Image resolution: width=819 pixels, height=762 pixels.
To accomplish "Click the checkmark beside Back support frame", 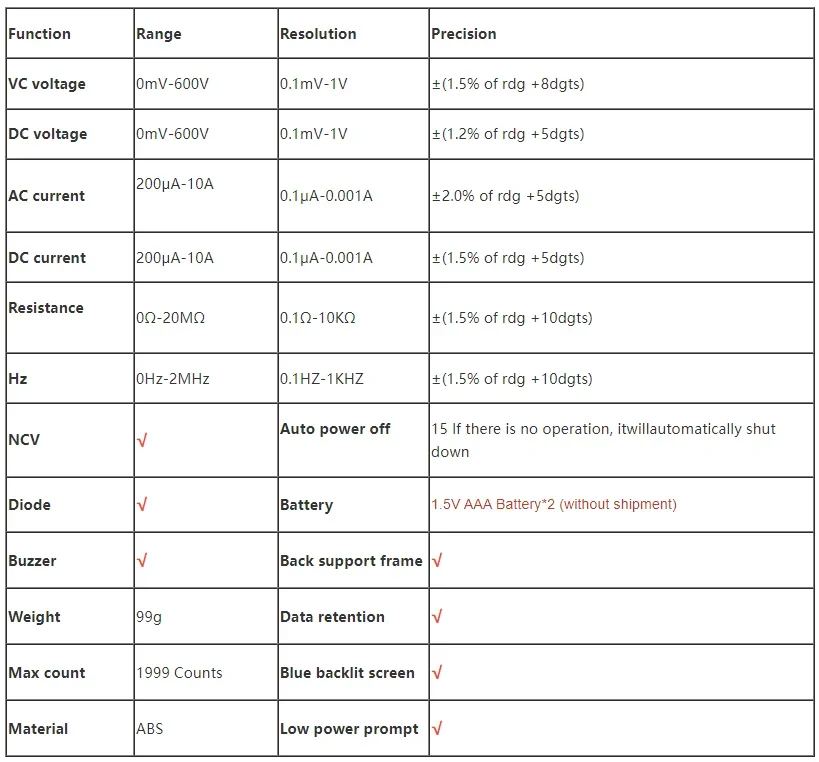I will [x=437, y=560].
